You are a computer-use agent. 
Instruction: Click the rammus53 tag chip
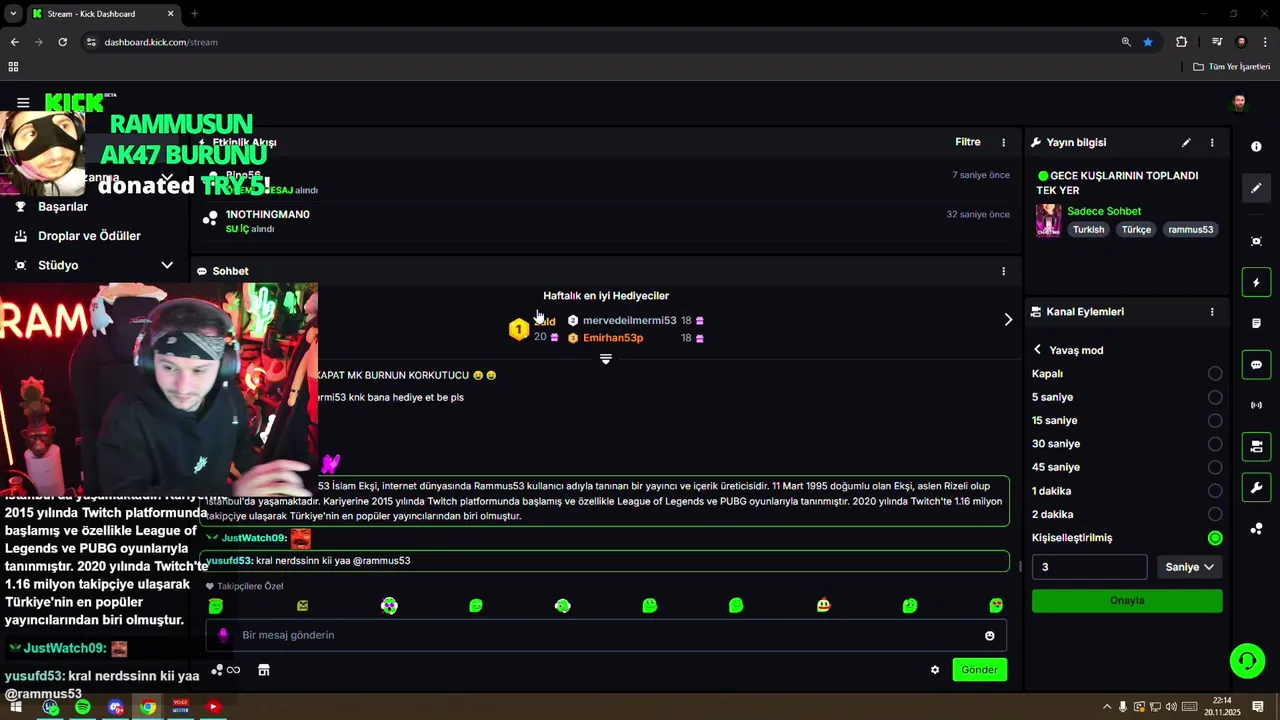[x=1191, y=230]
